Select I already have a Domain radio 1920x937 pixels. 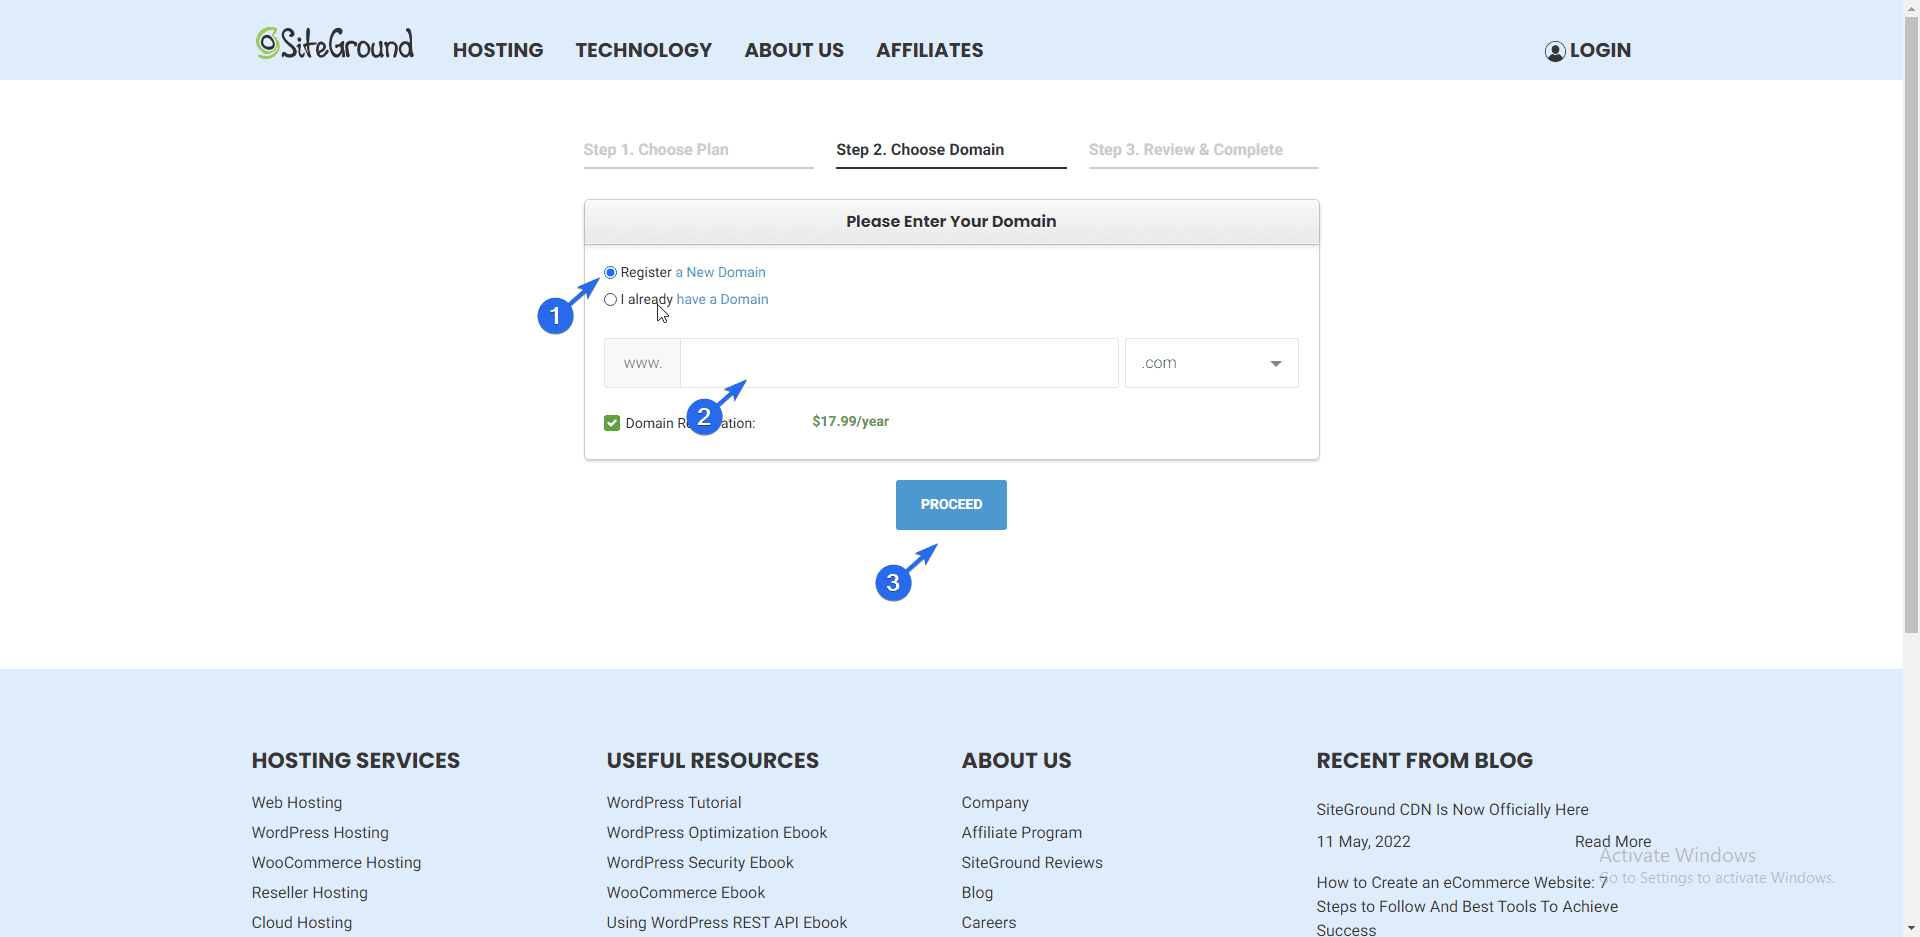point(610,300)
